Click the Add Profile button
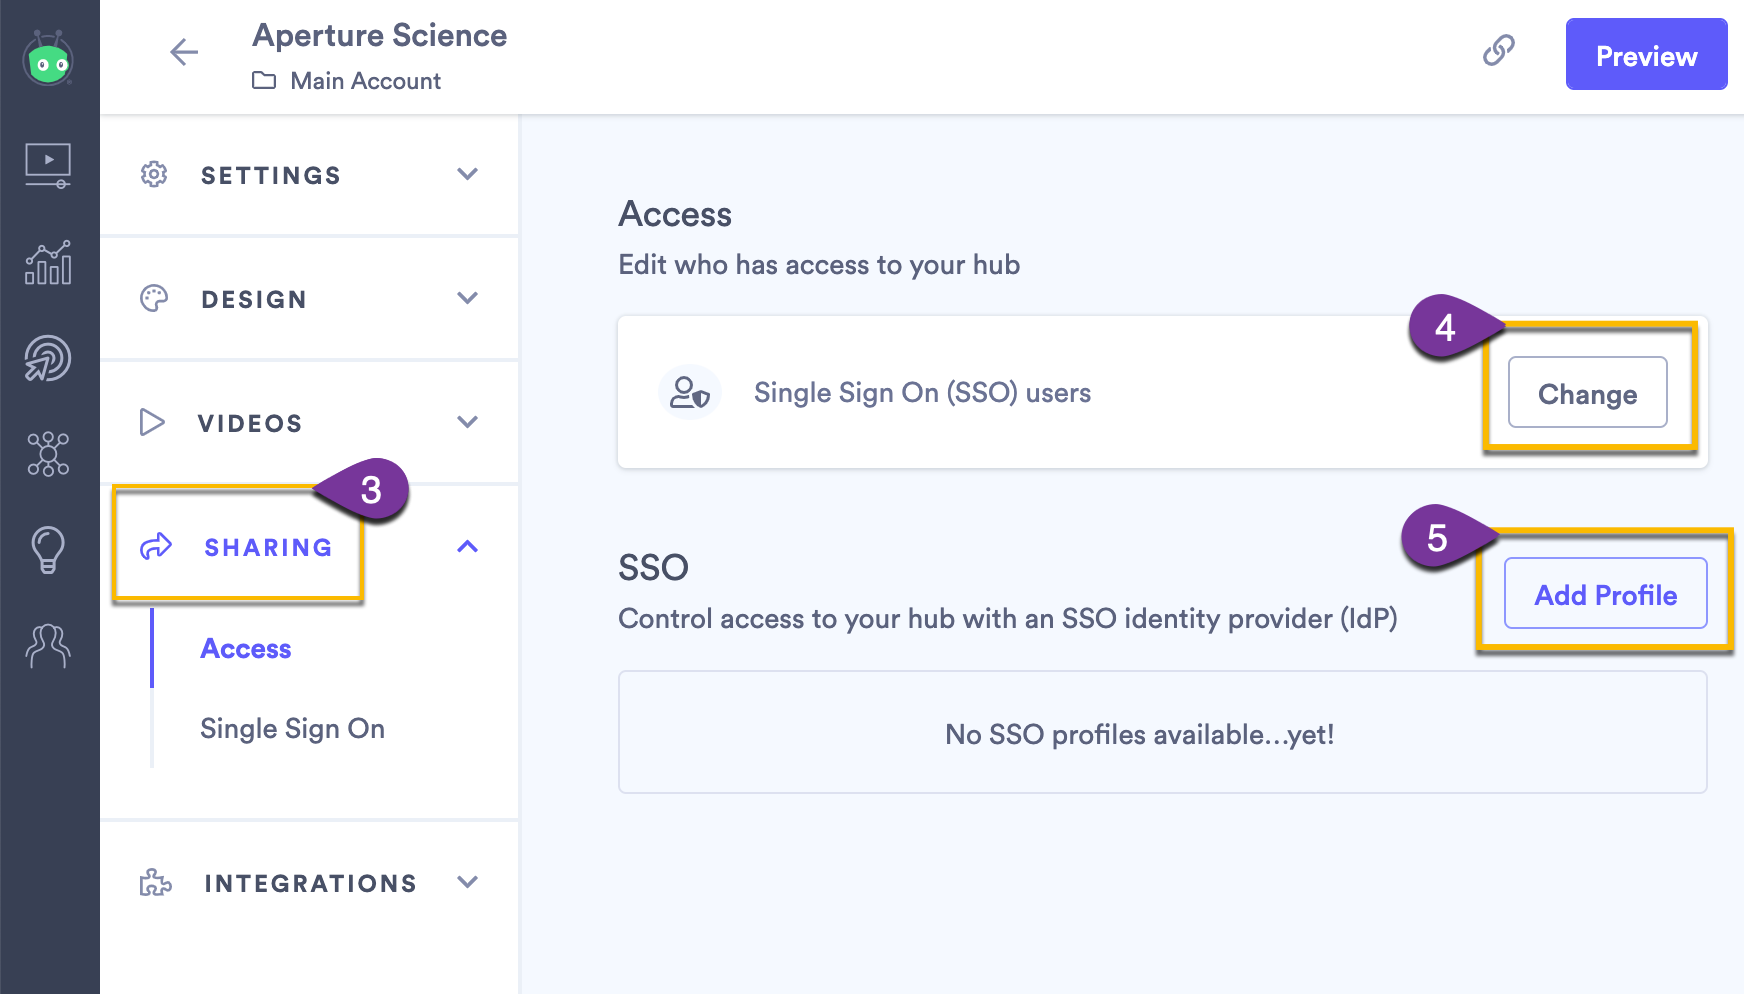 pos(1604,593)
